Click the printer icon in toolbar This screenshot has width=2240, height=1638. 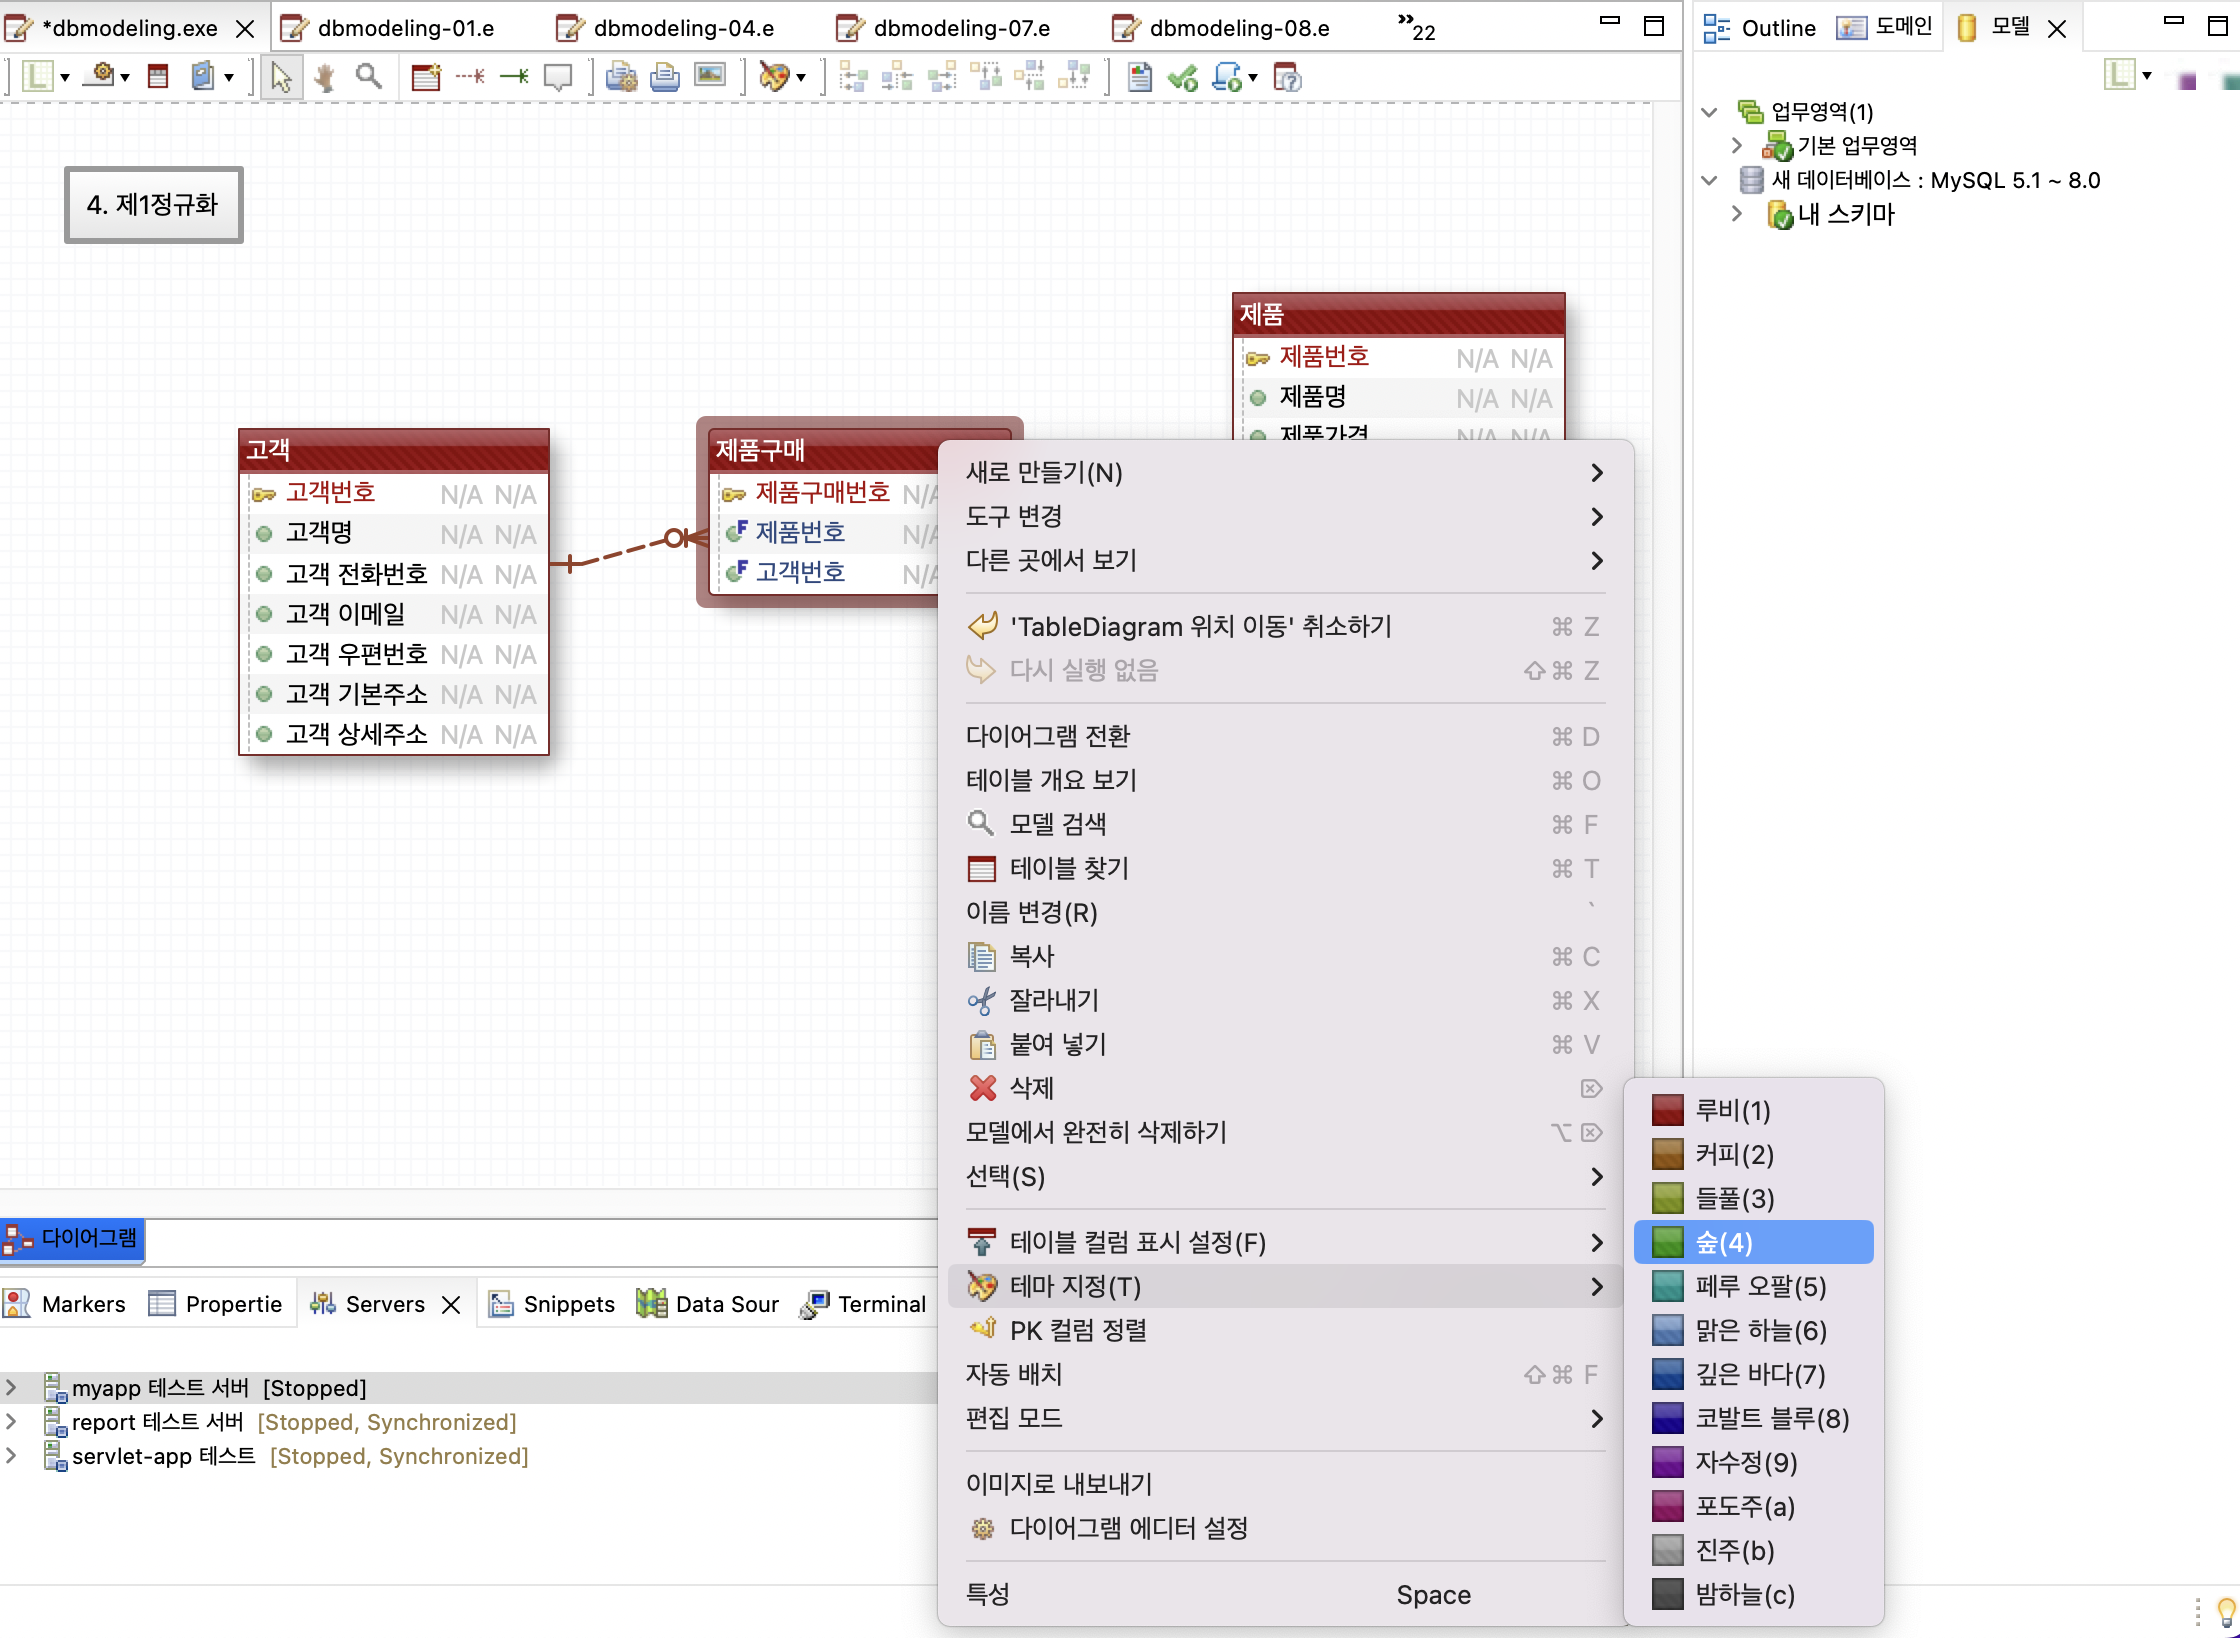[665, 77]
